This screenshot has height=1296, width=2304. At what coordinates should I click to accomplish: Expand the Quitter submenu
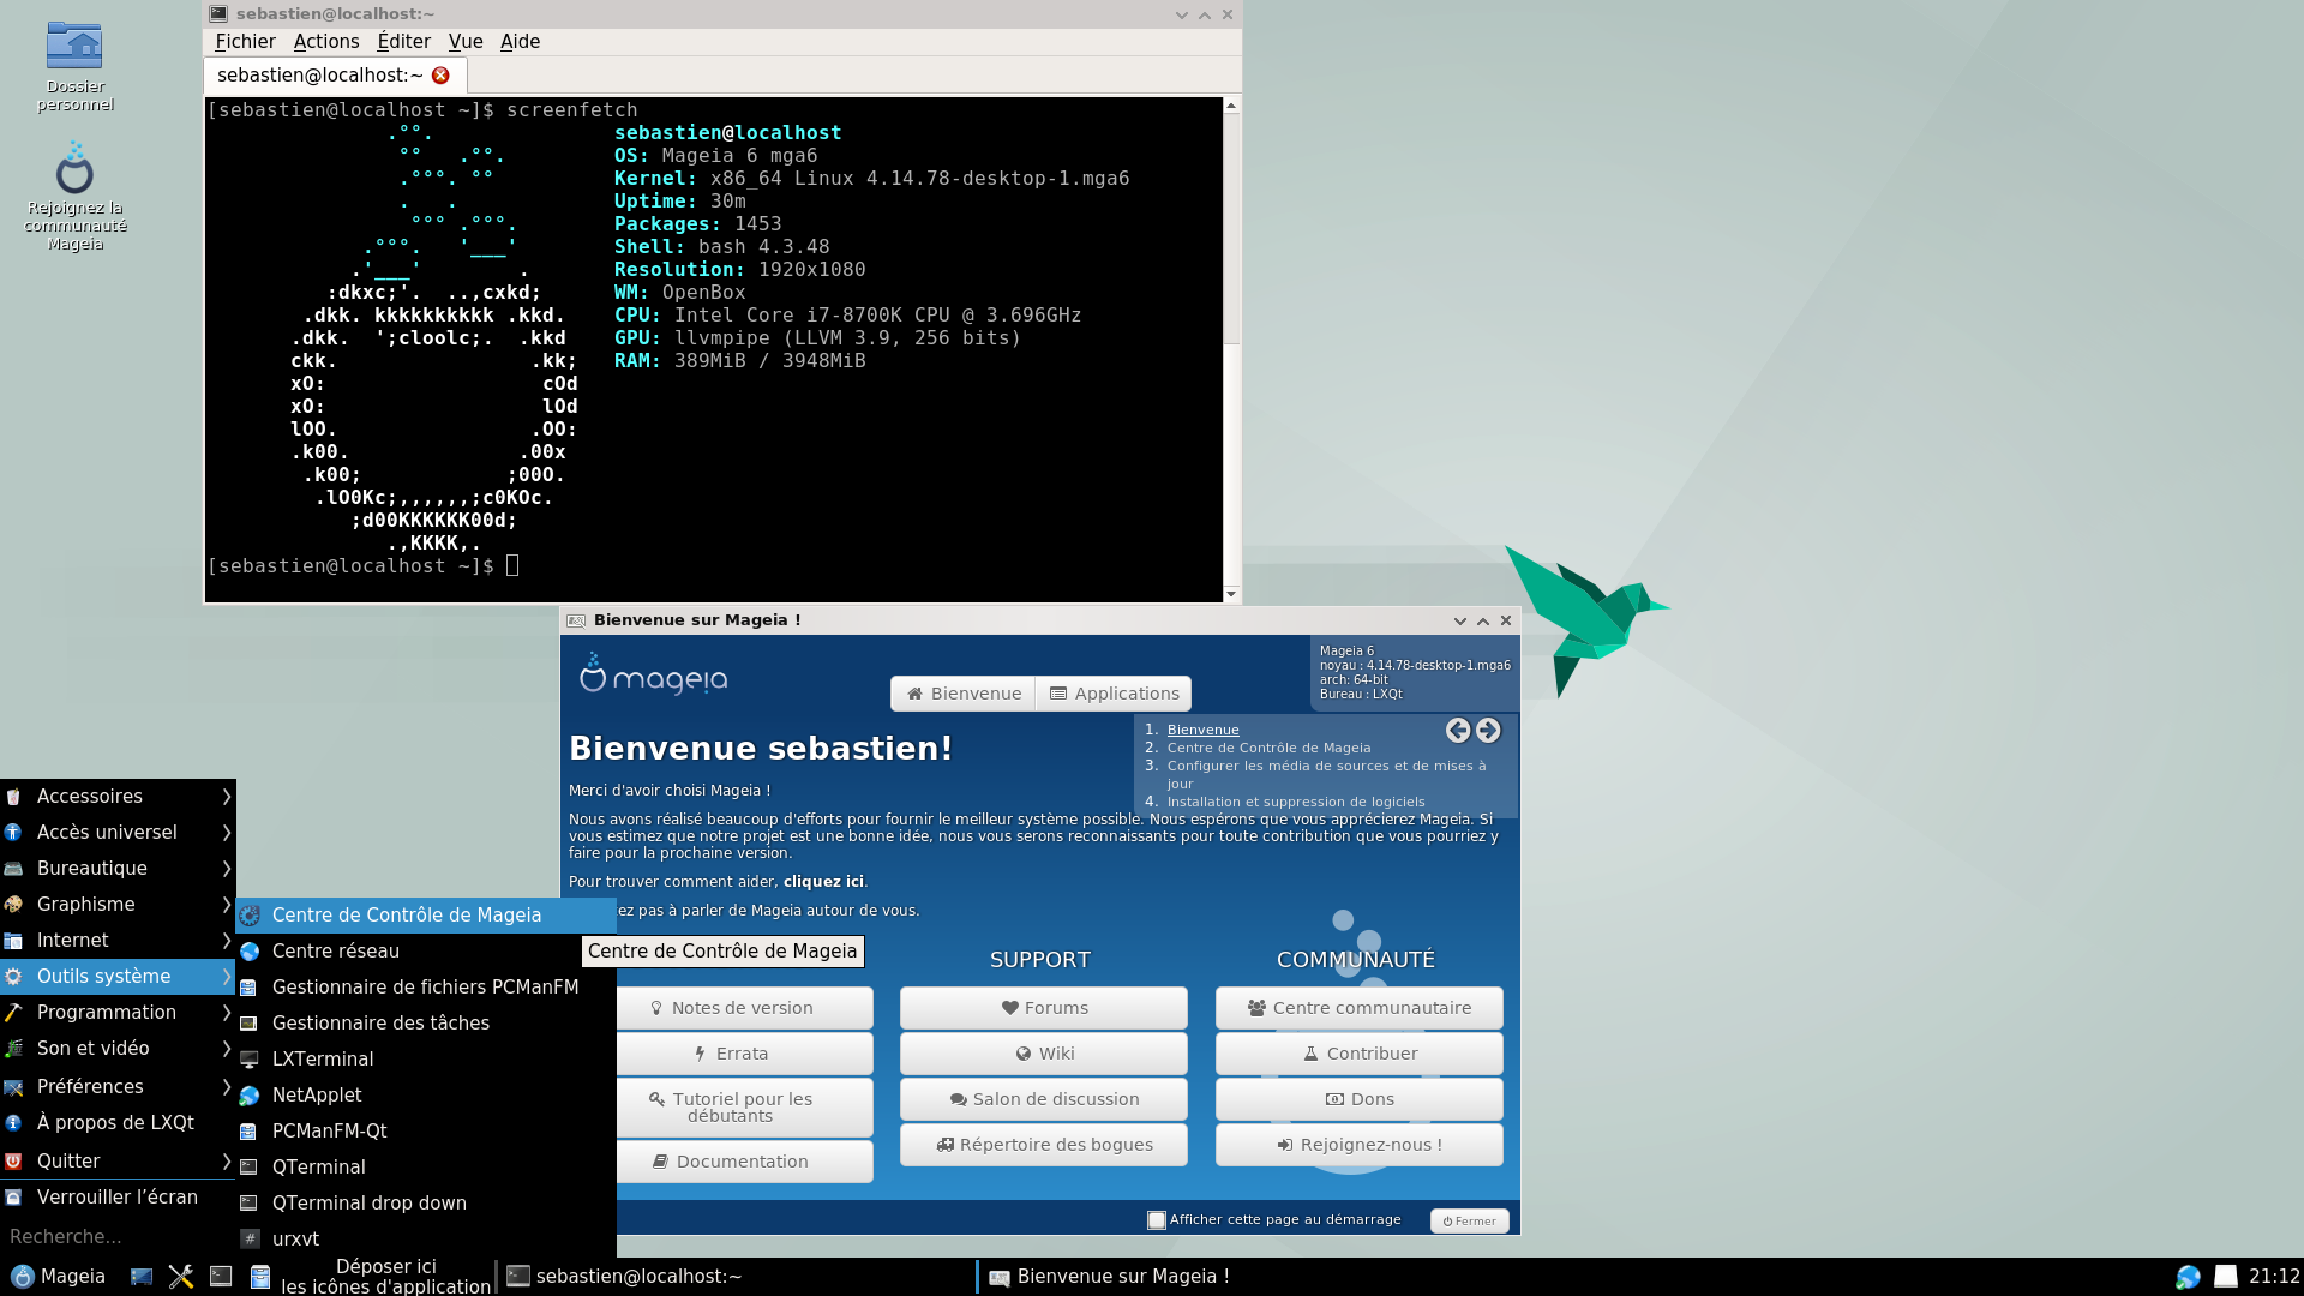[117, 1161]
